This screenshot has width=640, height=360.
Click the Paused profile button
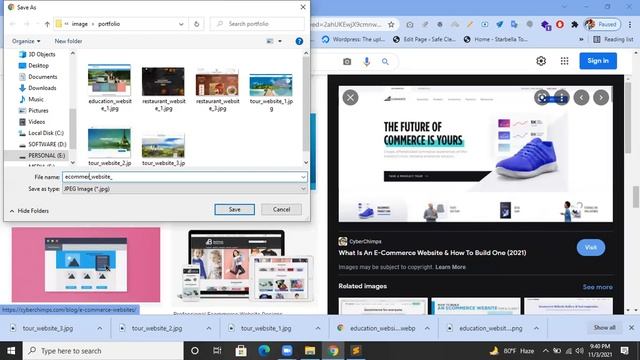click(602, 24)
